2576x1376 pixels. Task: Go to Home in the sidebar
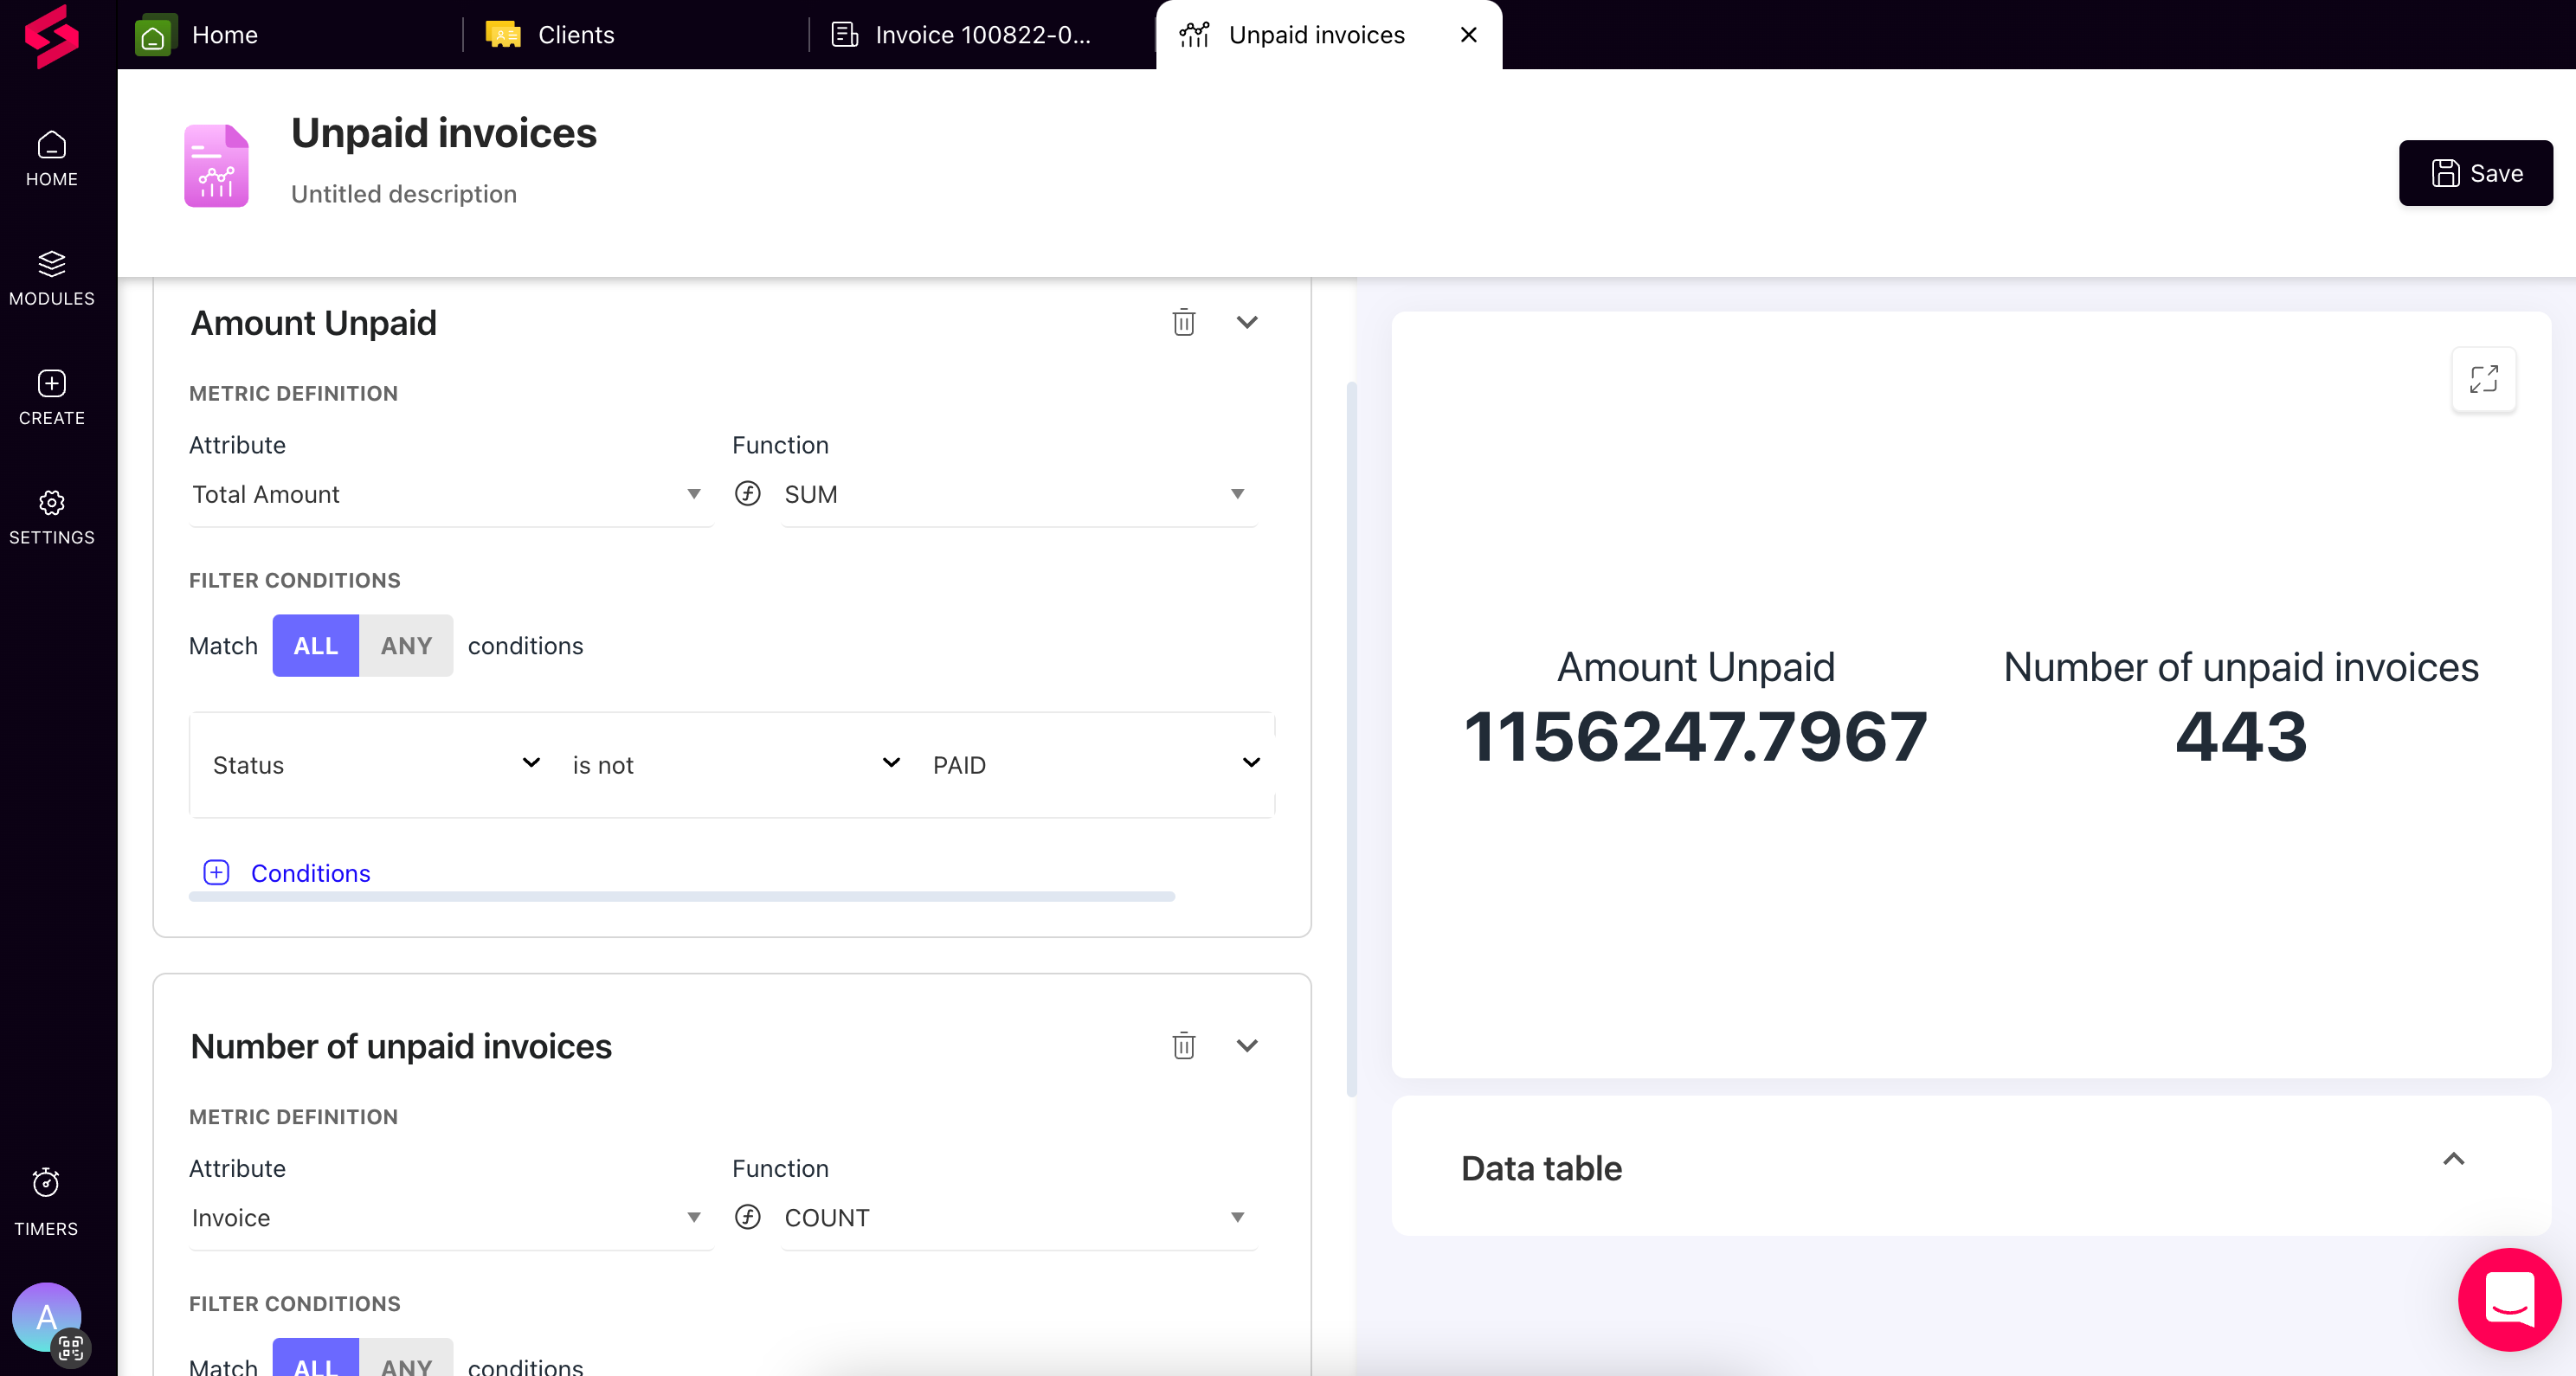click(52, 159)
